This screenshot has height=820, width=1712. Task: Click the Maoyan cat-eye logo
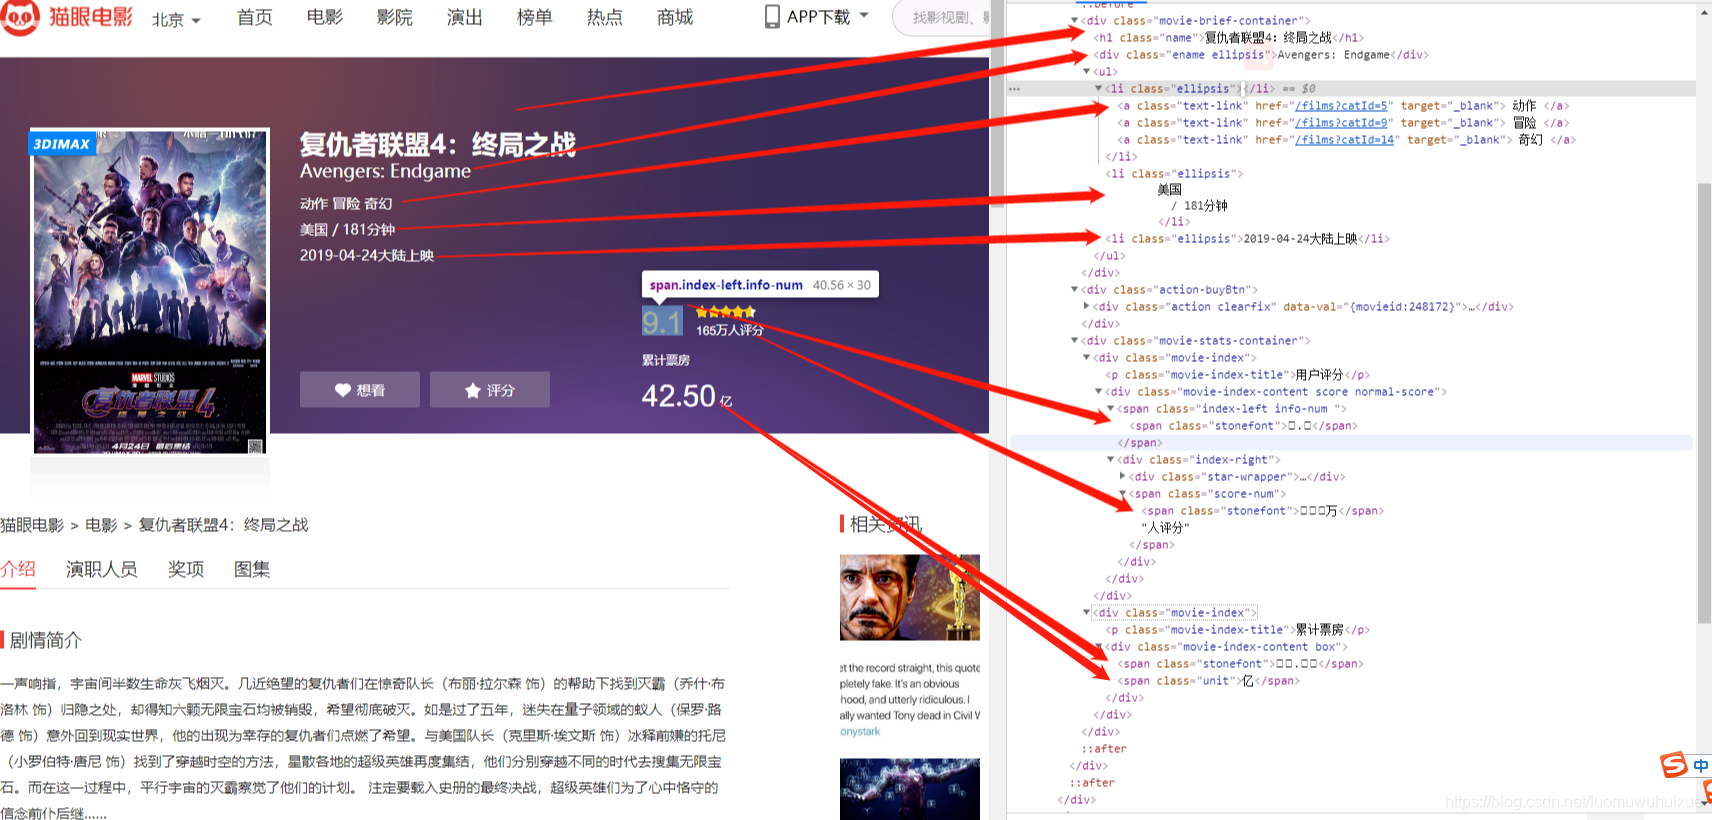pyautogui.click(x=20, y=17)
